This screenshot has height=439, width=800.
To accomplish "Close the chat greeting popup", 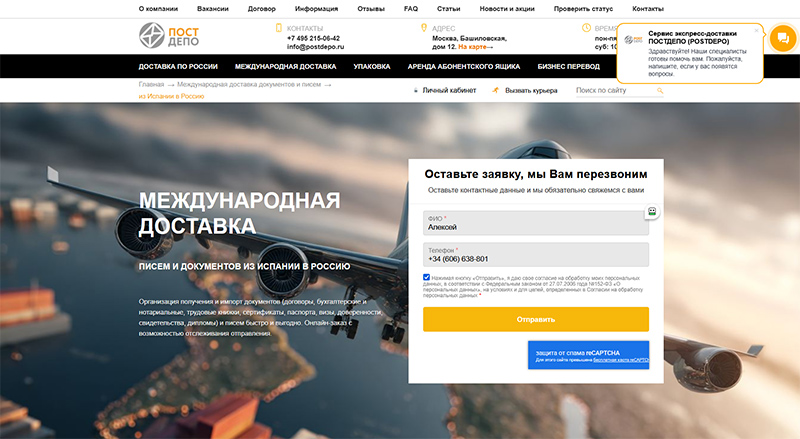I will pyautogui.click(x=756, y=30).
